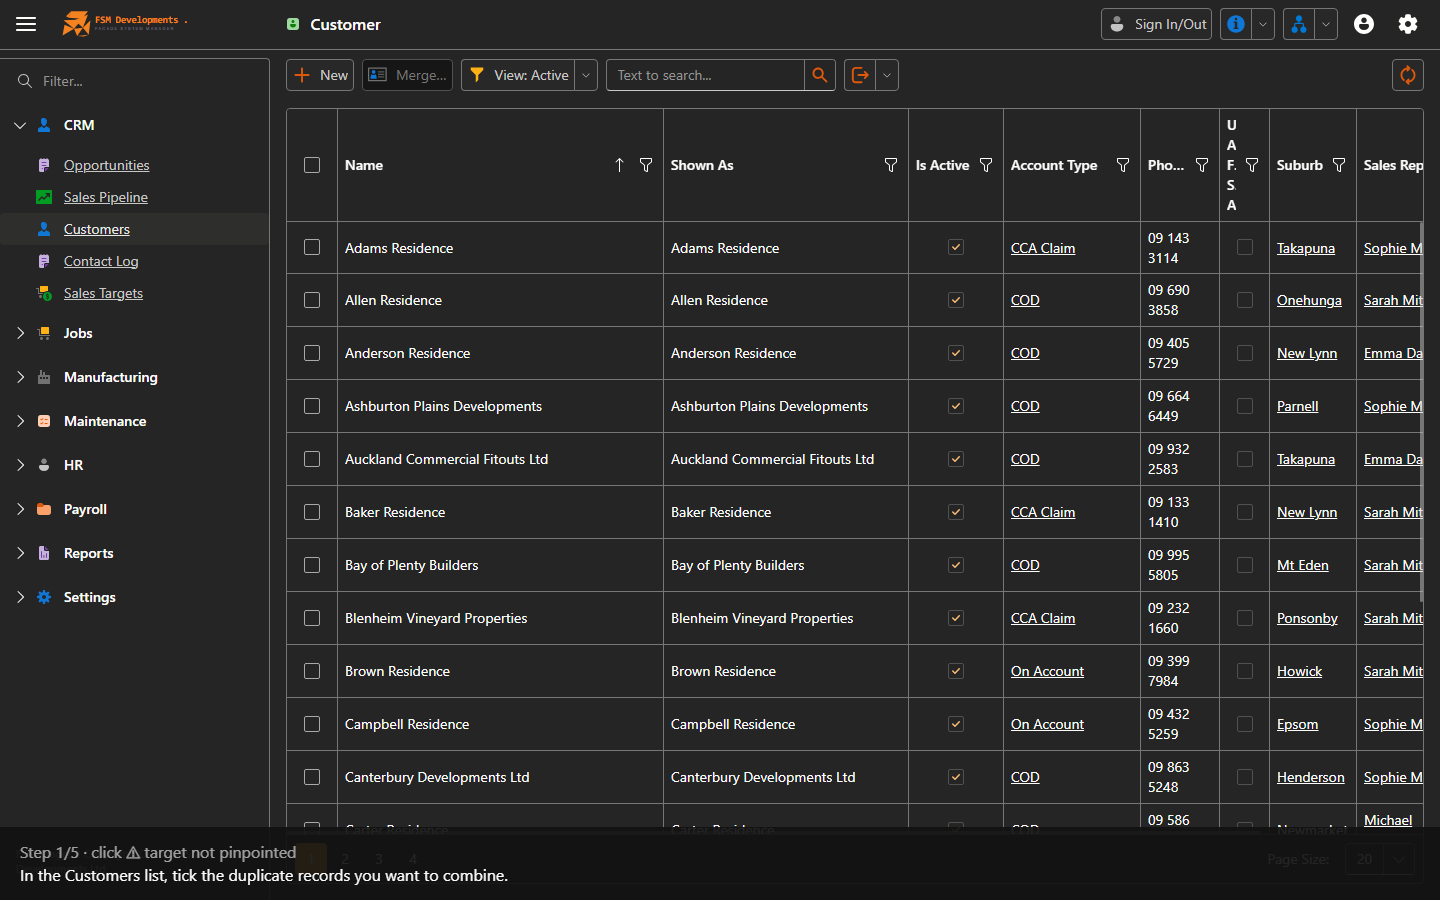Click the Sales Targets sidebar icon

coord(44,293)
